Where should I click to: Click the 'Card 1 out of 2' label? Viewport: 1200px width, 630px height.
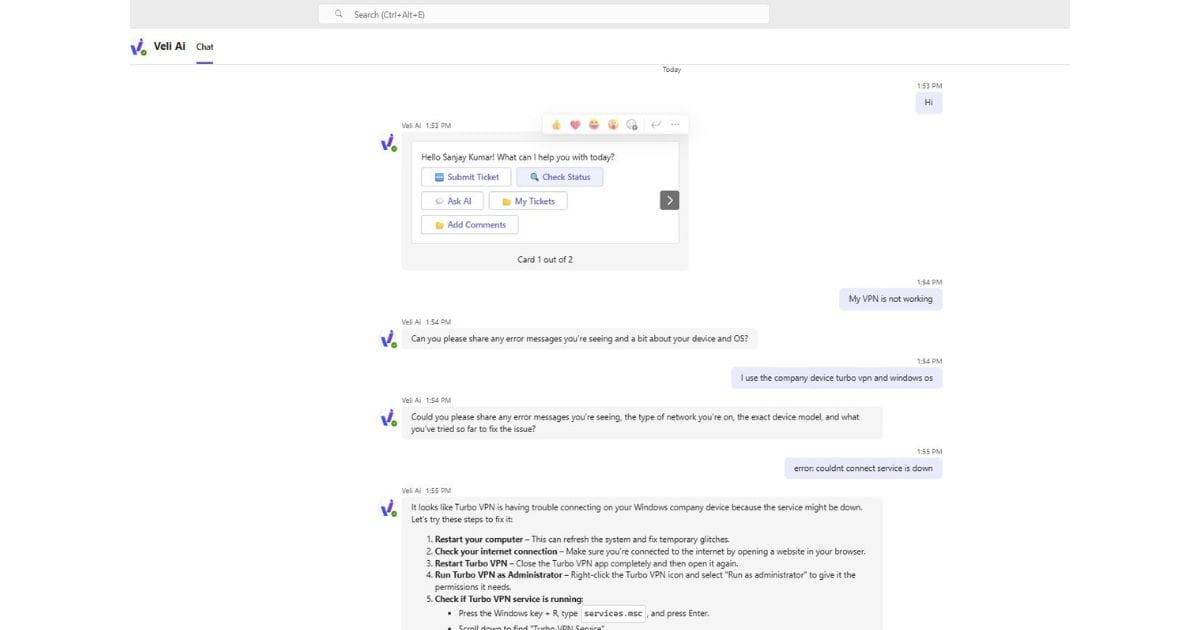click(x=545, y=259)
